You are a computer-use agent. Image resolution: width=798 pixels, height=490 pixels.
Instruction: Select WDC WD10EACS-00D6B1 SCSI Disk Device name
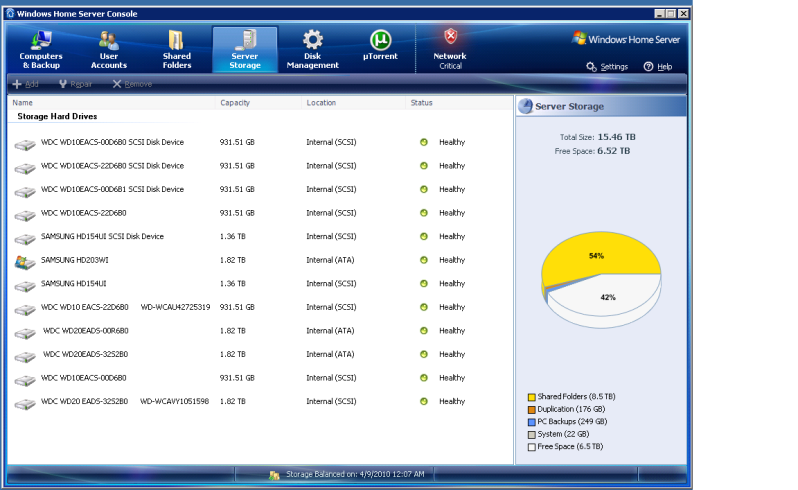[112, 189]
